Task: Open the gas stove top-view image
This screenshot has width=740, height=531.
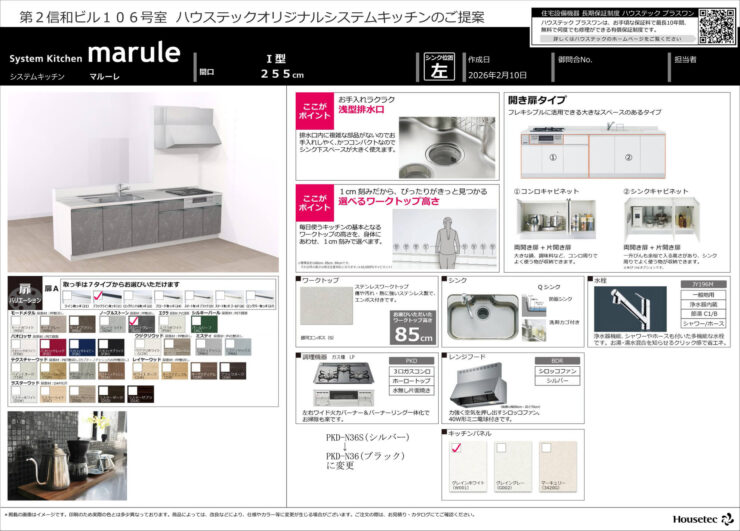Action: coord(344,372)
